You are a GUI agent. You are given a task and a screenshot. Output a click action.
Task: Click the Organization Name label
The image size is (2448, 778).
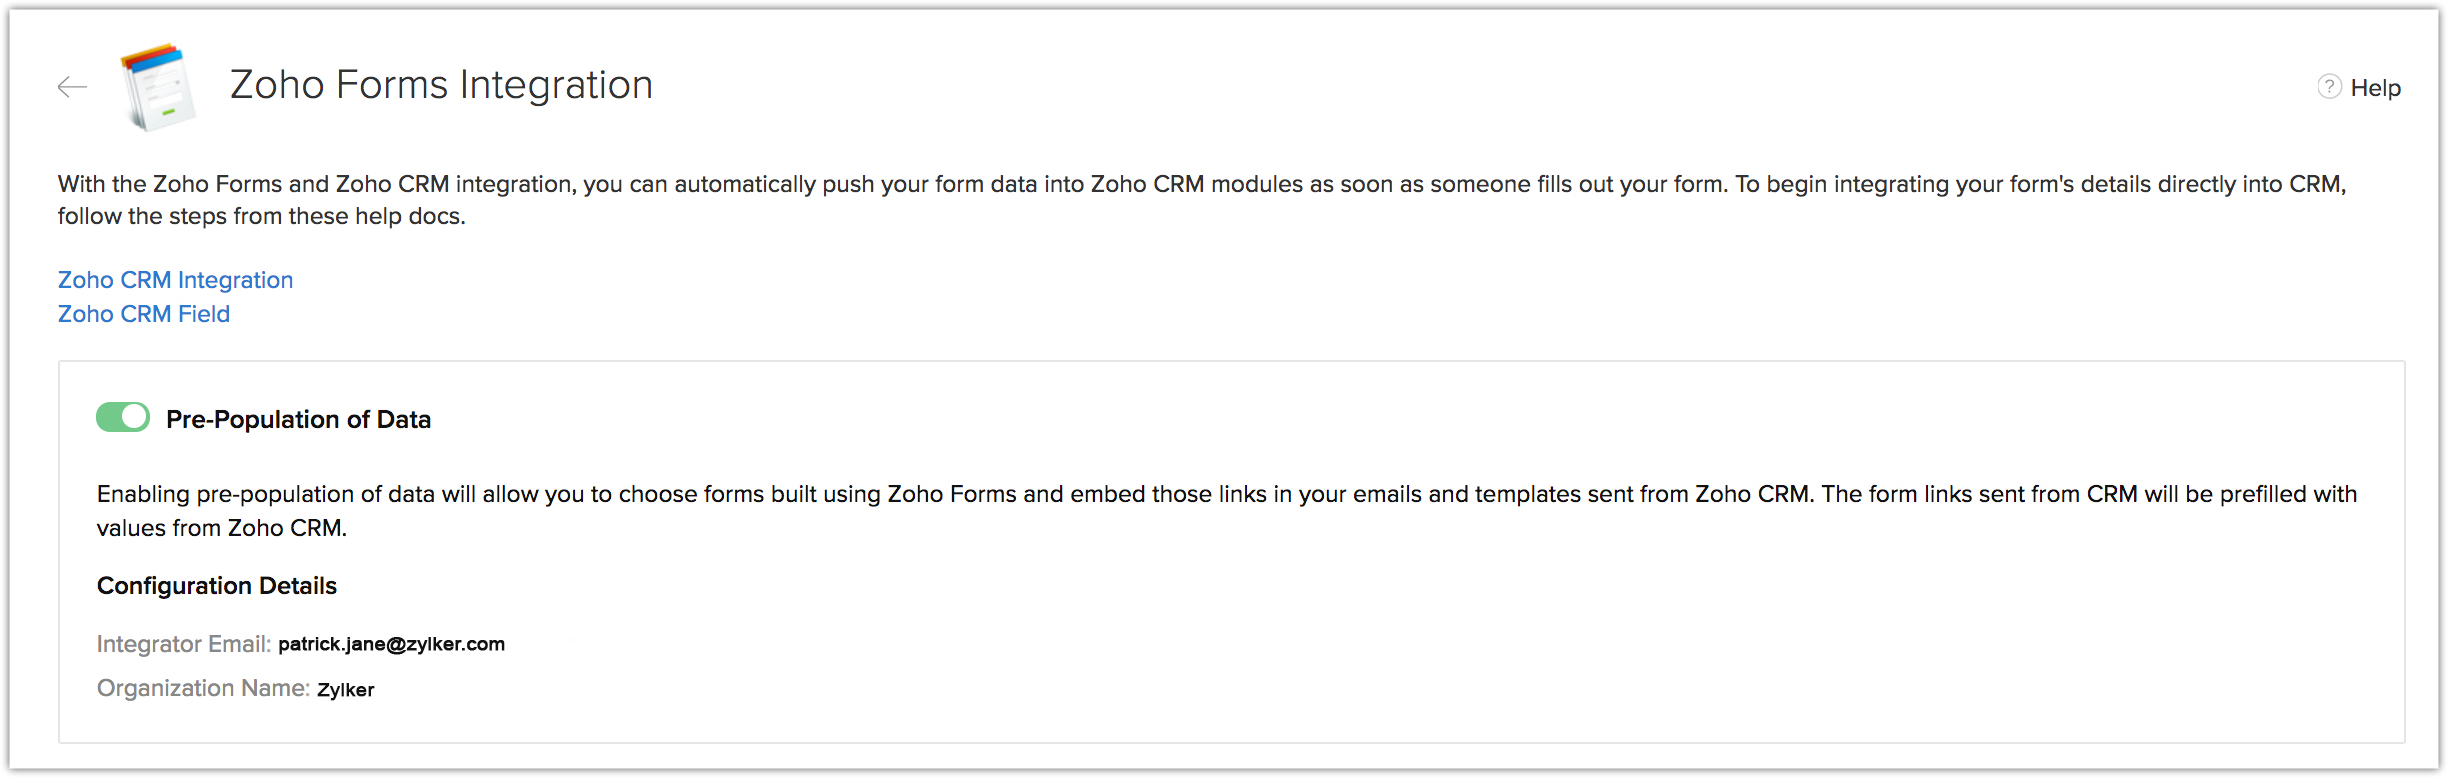[203, 688]
